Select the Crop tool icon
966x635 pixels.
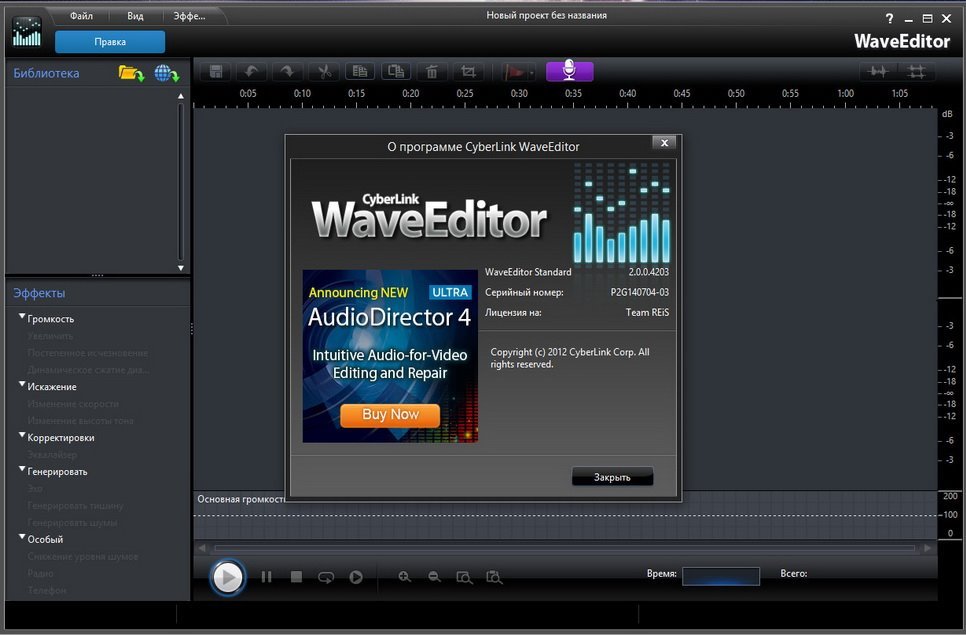point(468,71)
